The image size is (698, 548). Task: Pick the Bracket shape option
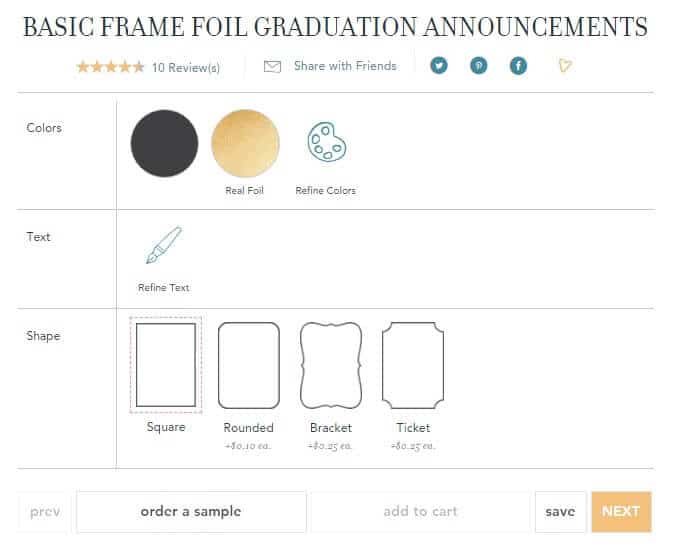coord(331,365)
